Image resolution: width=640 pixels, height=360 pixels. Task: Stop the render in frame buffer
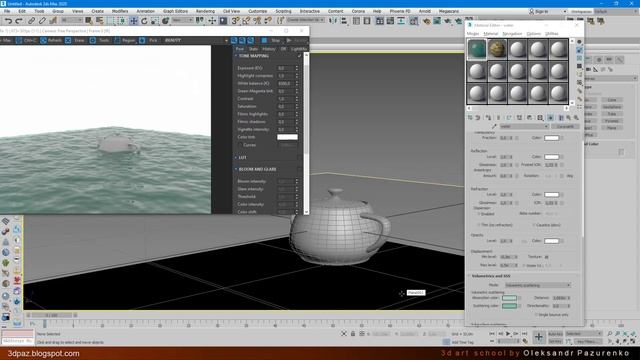point(272,40)
